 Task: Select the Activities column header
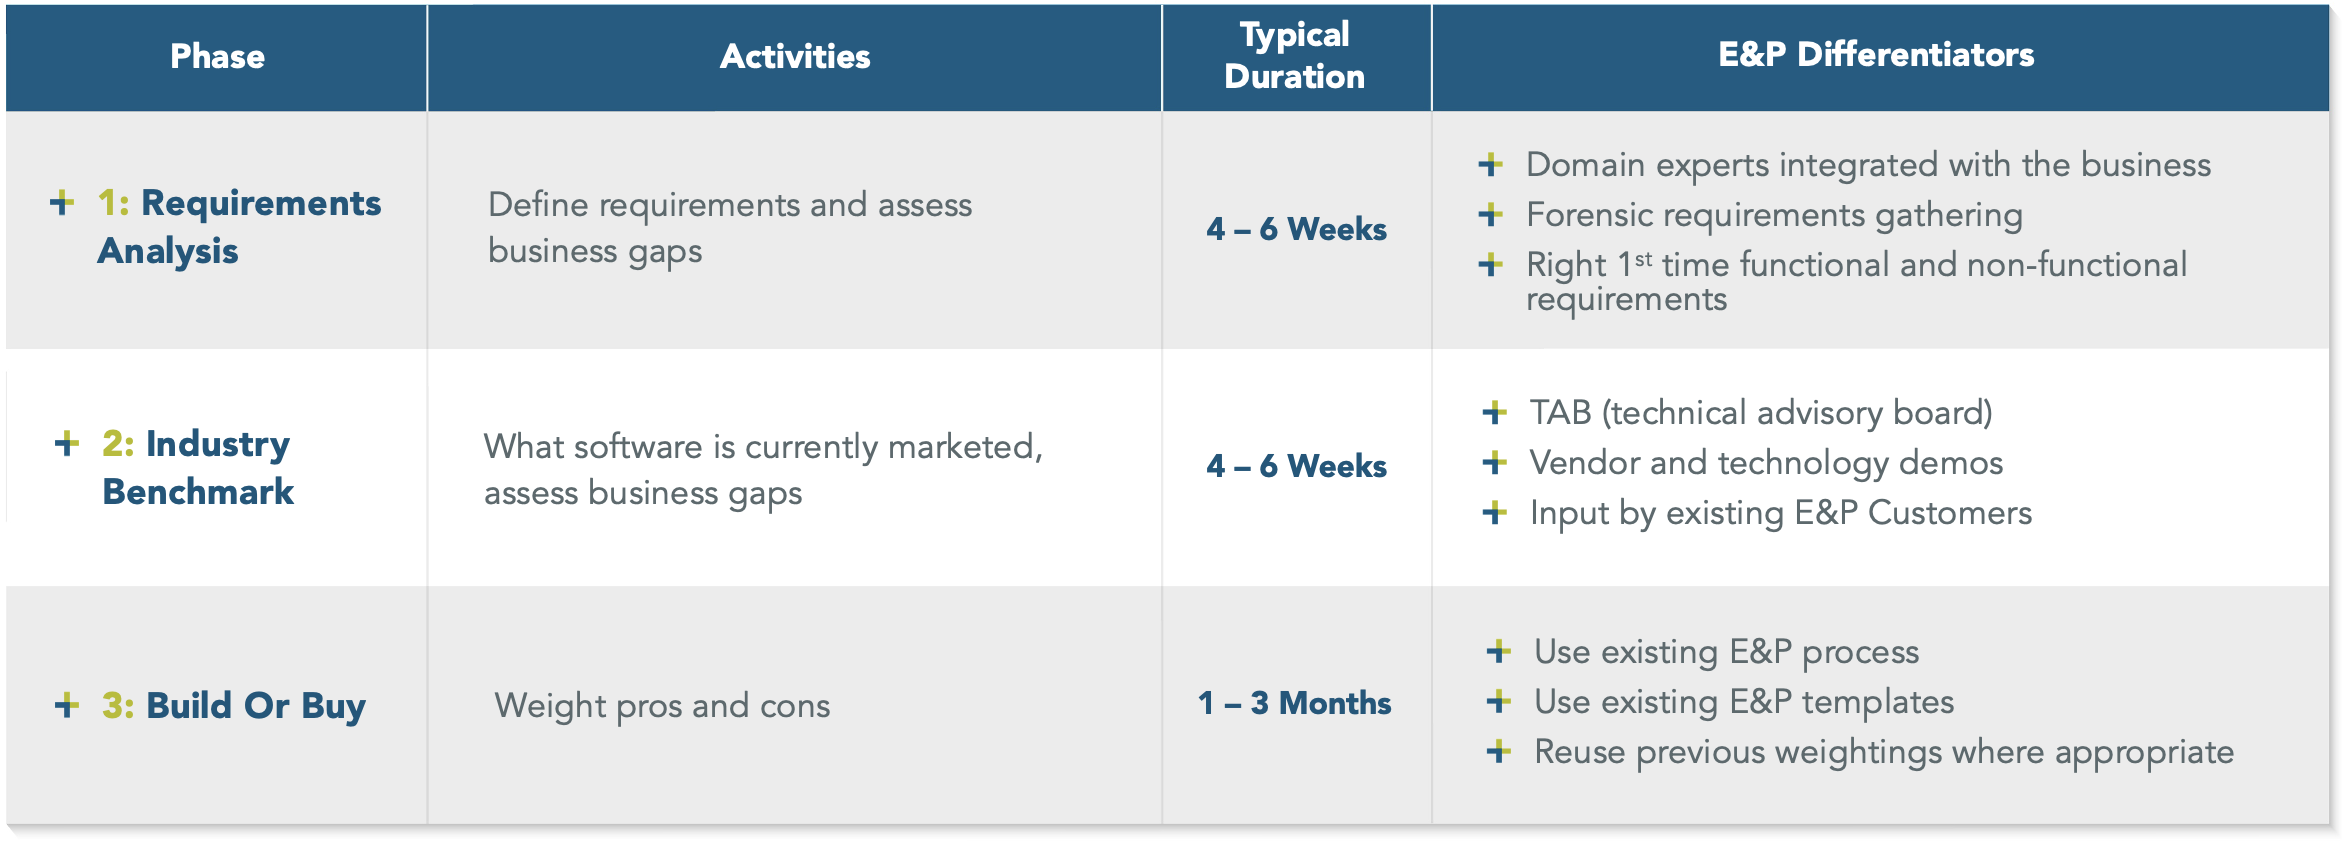(795, 57)
